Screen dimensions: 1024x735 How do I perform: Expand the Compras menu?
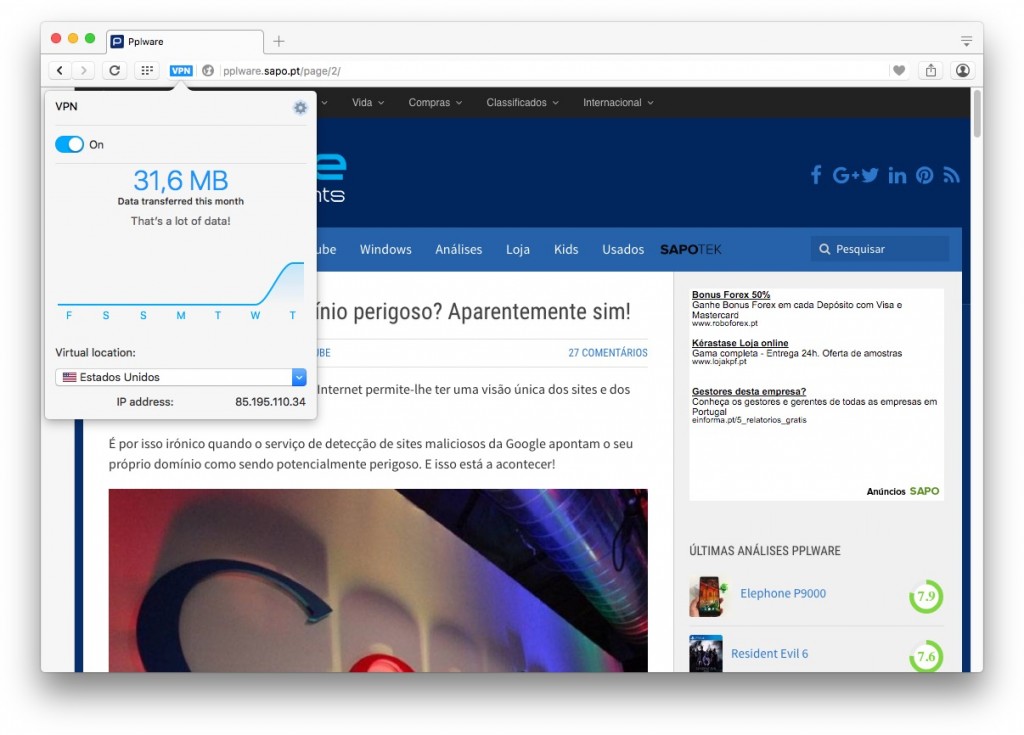click(x=435, y=103)
